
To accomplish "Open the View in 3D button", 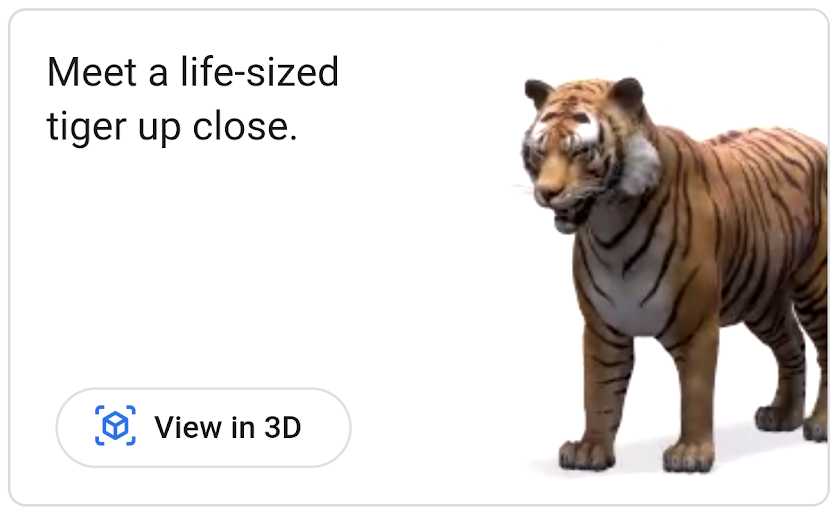I will pos(203,428).
